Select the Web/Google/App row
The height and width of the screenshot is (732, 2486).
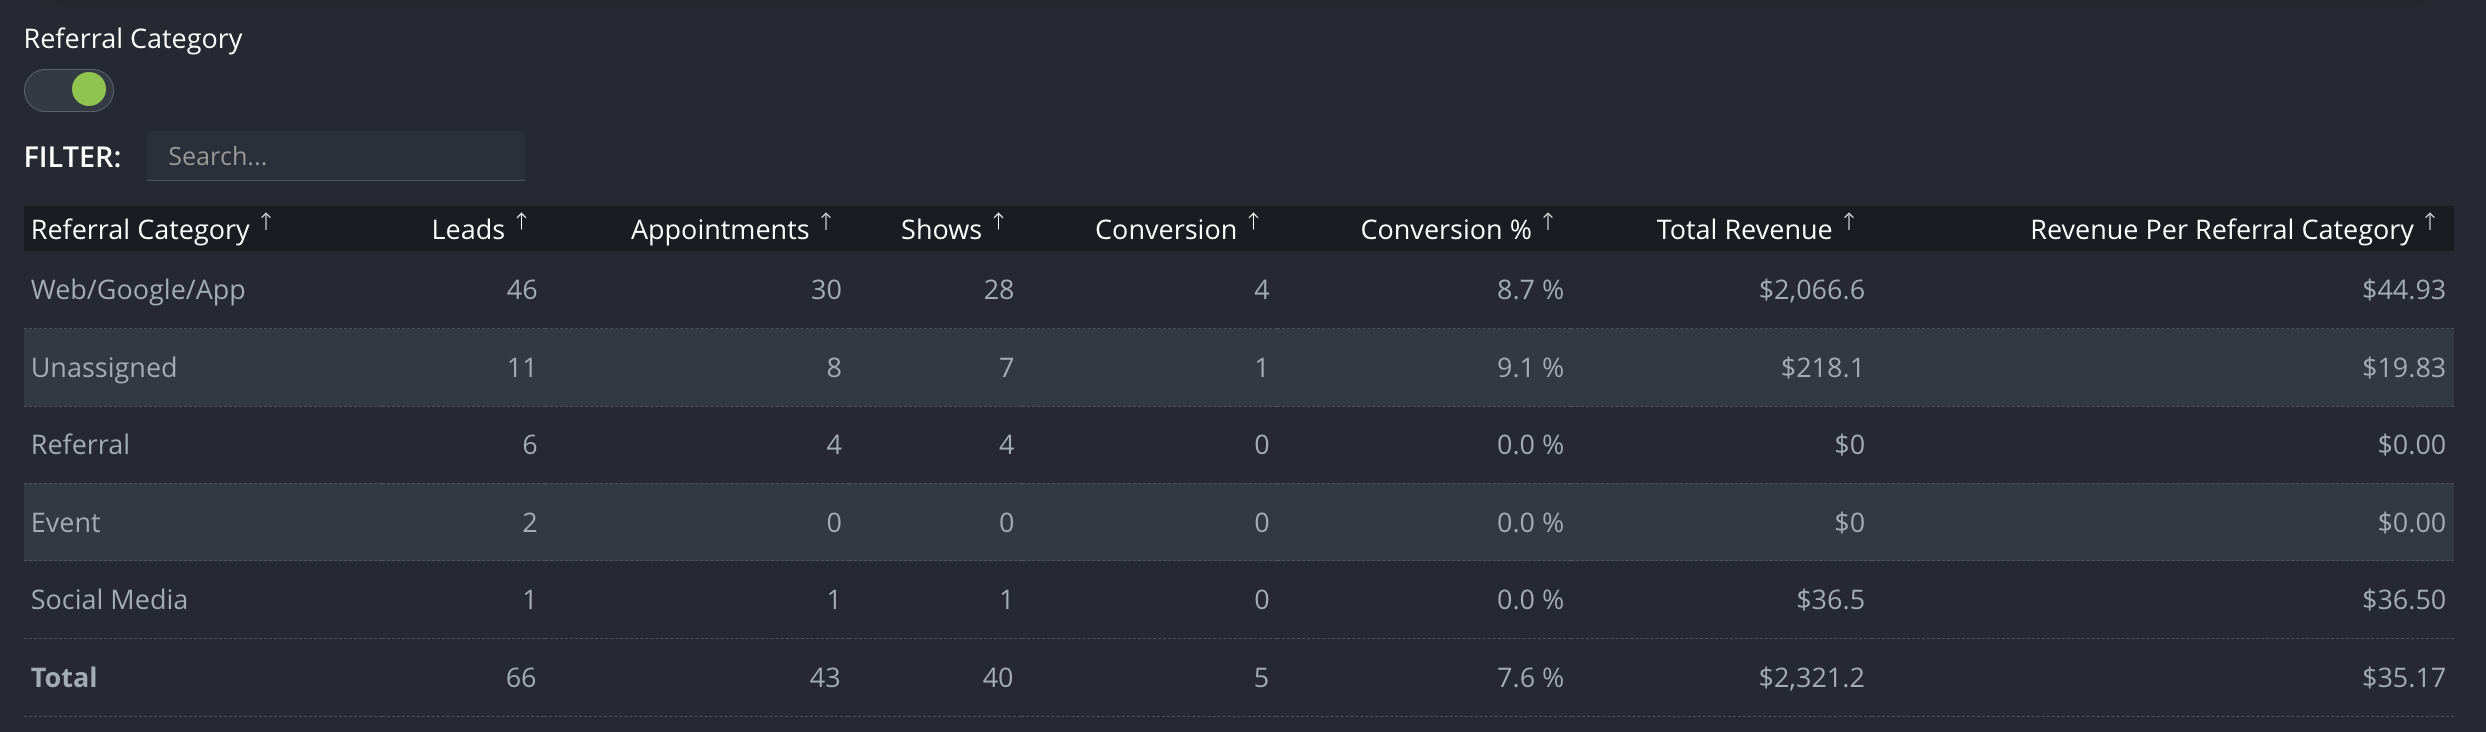[1239, 290]
